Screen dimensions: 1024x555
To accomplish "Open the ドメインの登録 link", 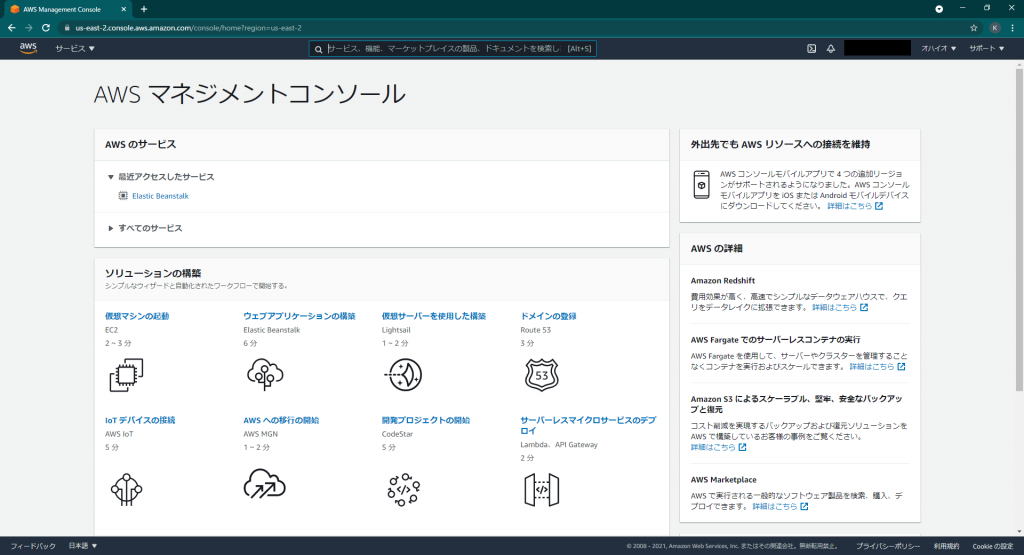I will (548, 316).
